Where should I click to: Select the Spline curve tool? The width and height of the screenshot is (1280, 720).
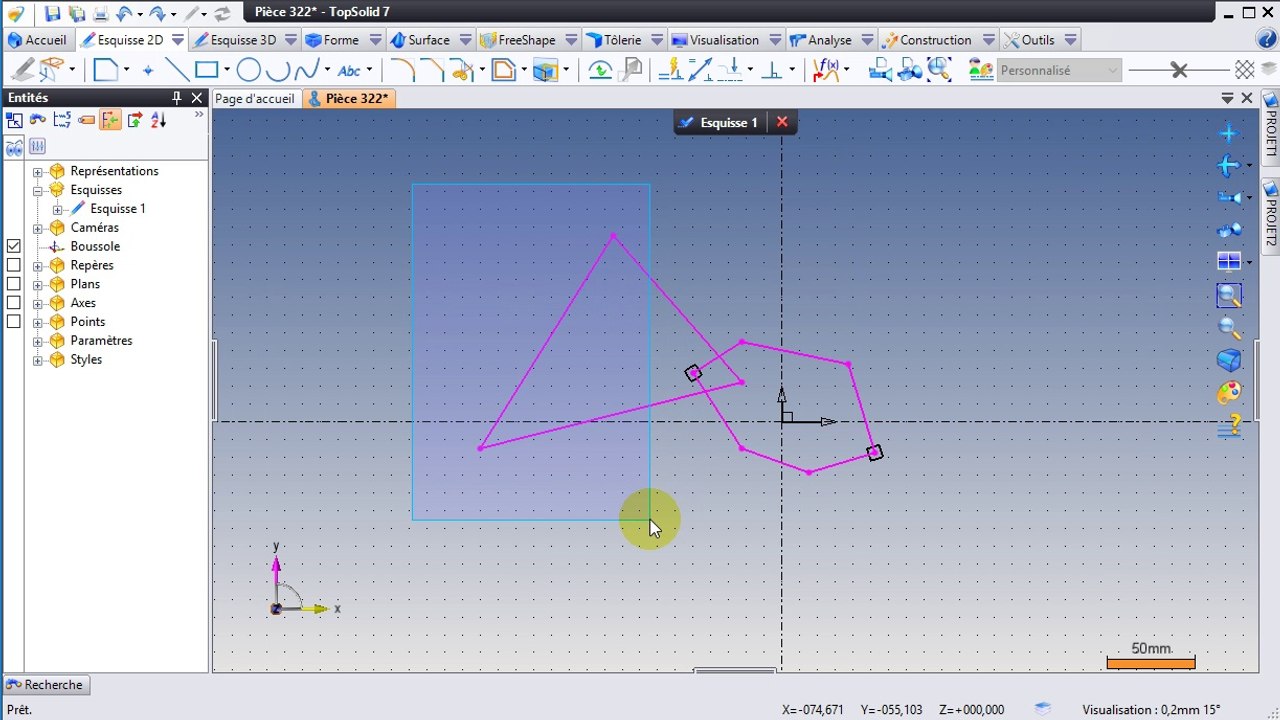point(307,70)
